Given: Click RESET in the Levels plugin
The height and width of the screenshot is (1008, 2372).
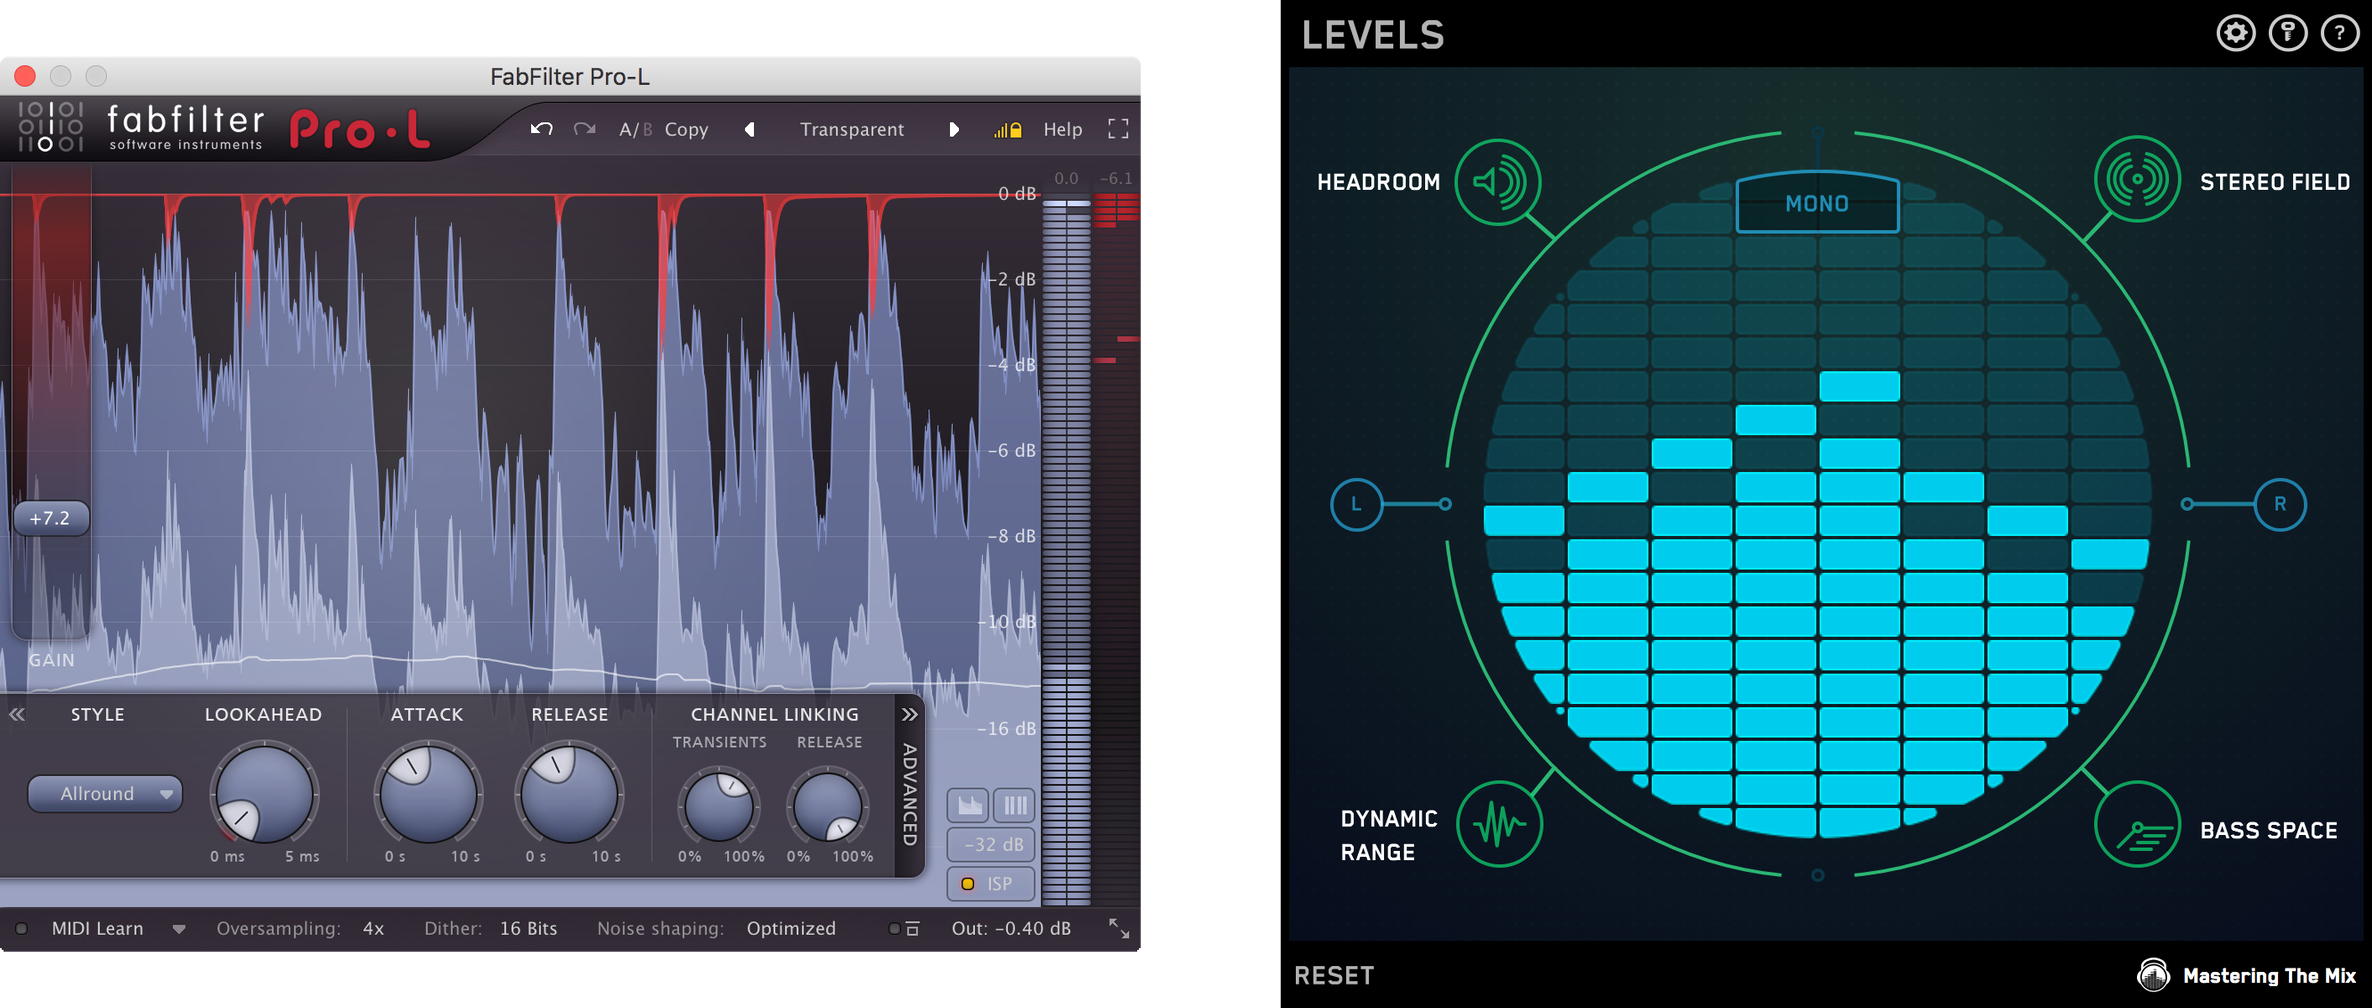Looking at the screenshot, I should [1334, 976].
